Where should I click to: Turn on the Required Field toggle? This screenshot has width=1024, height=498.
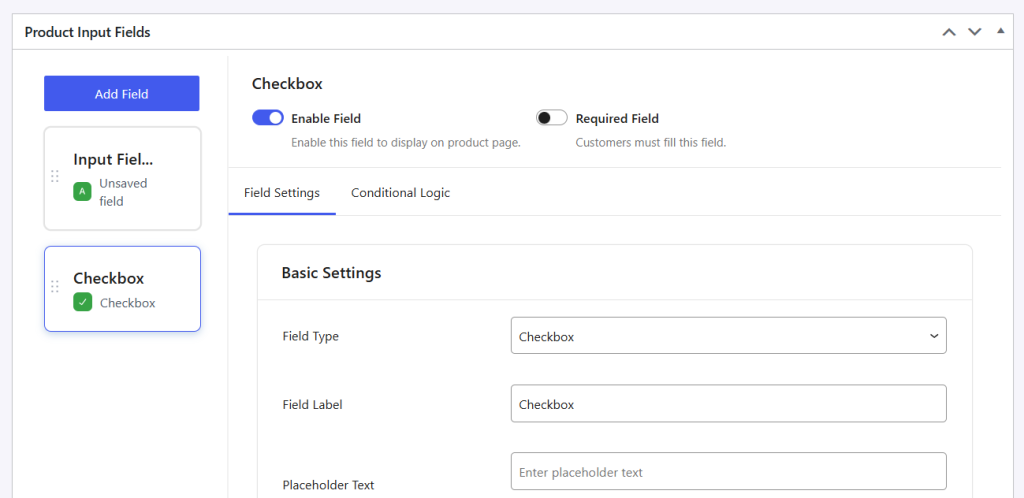(552, 118)
